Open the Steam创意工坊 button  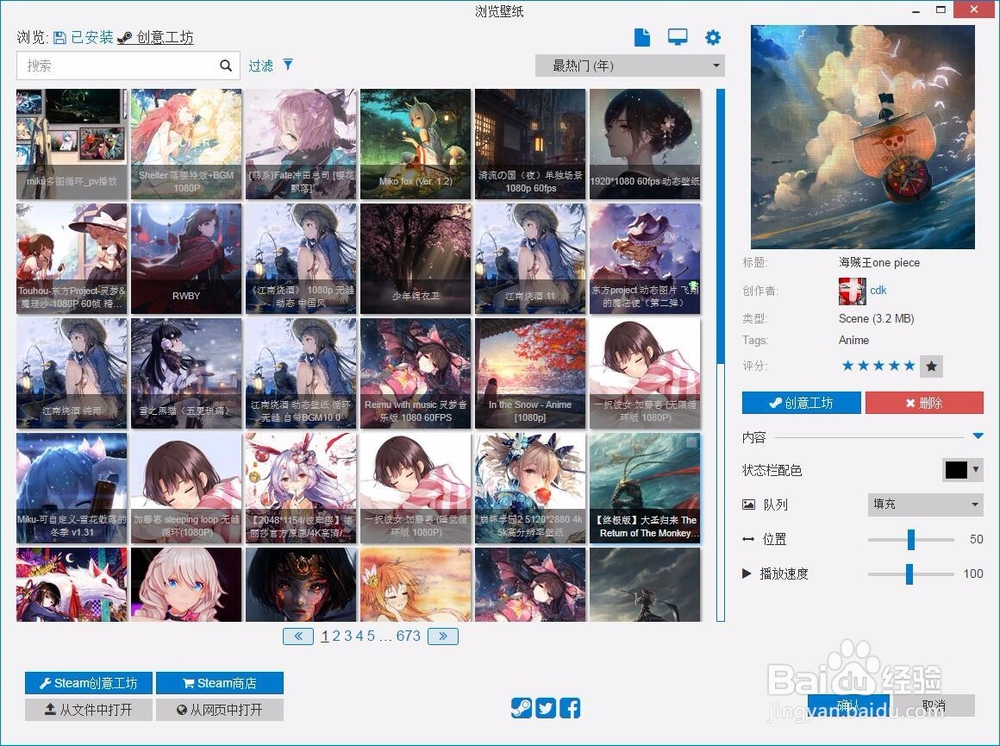pos(89,683)
